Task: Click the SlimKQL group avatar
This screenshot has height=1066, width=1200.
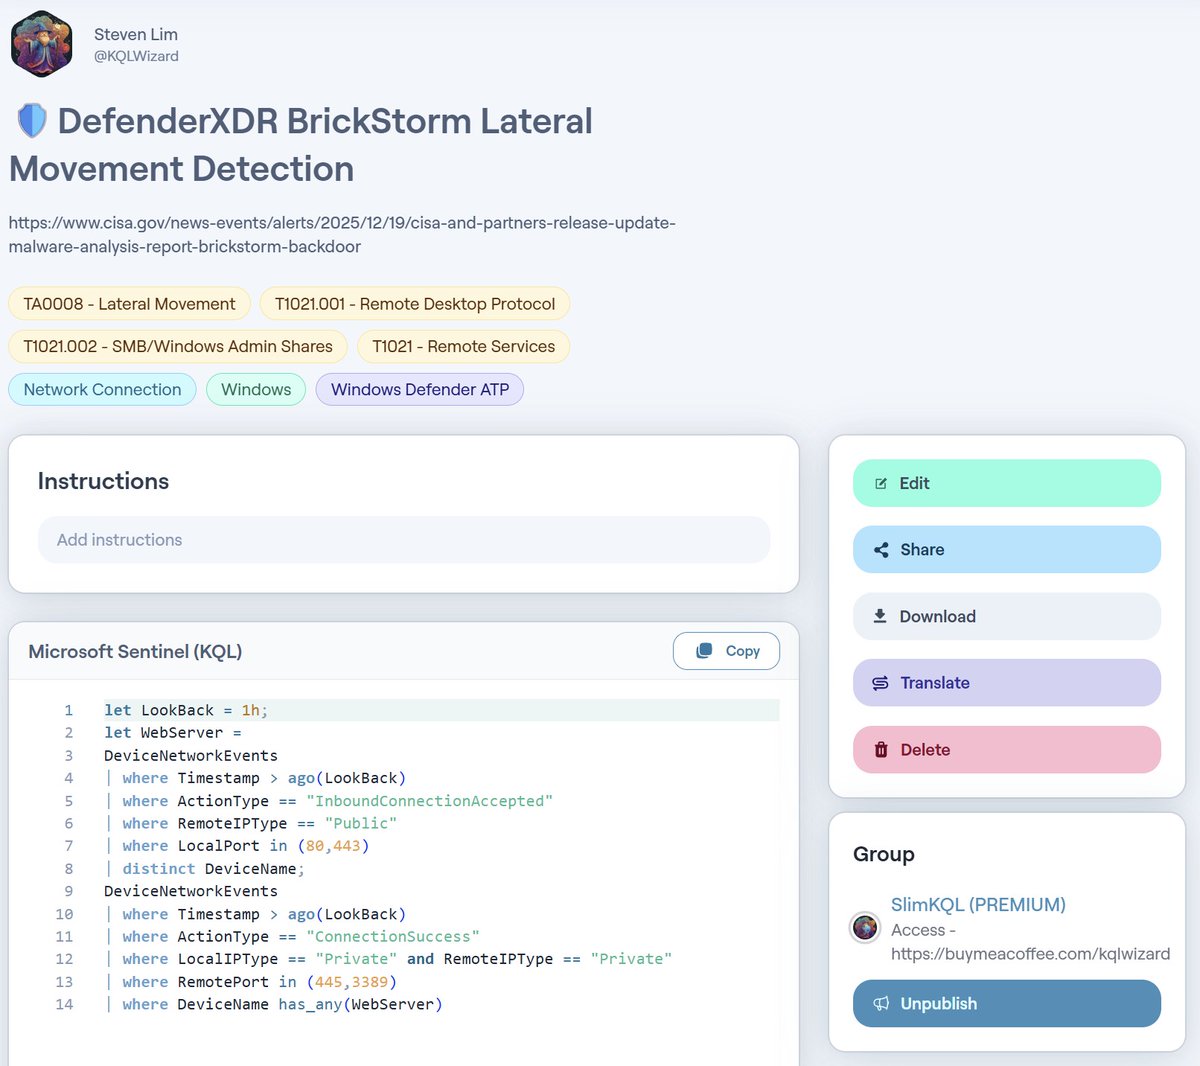Action: click(x=865, y=927)
